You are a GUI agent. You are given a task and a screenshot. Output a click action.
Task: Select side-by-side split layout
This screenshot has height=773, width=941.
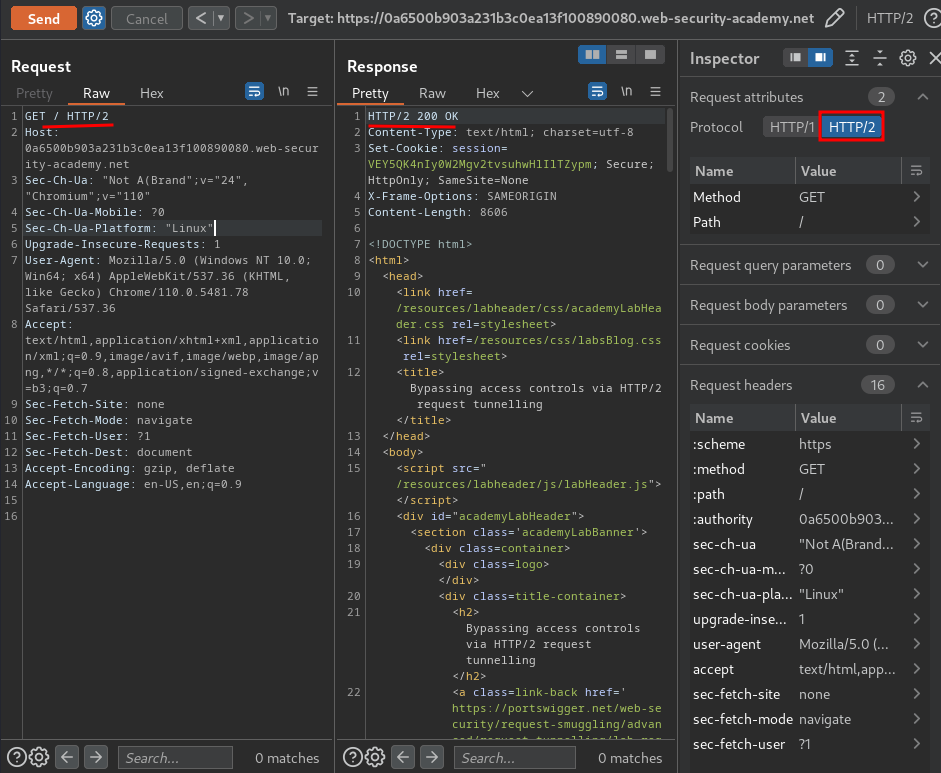click(x=592, y=55)
